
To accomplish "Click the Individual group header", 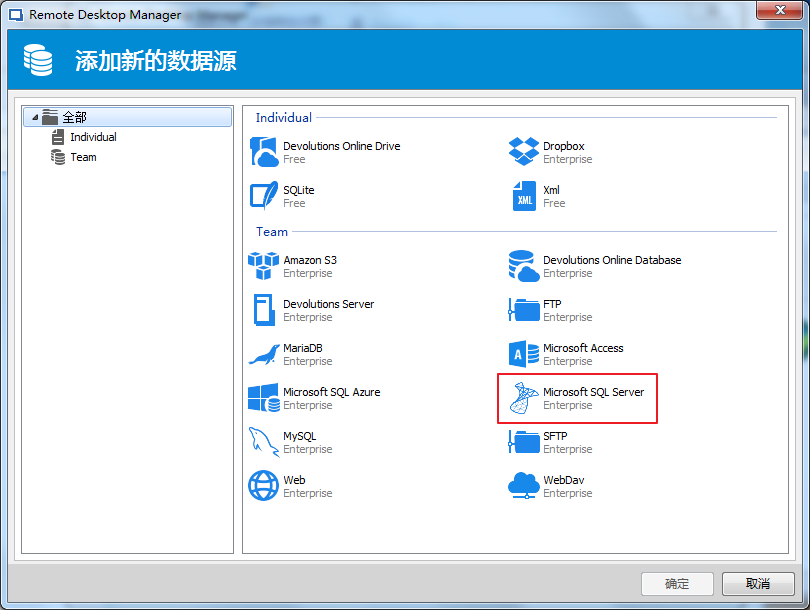I will [x=284, y=117].
